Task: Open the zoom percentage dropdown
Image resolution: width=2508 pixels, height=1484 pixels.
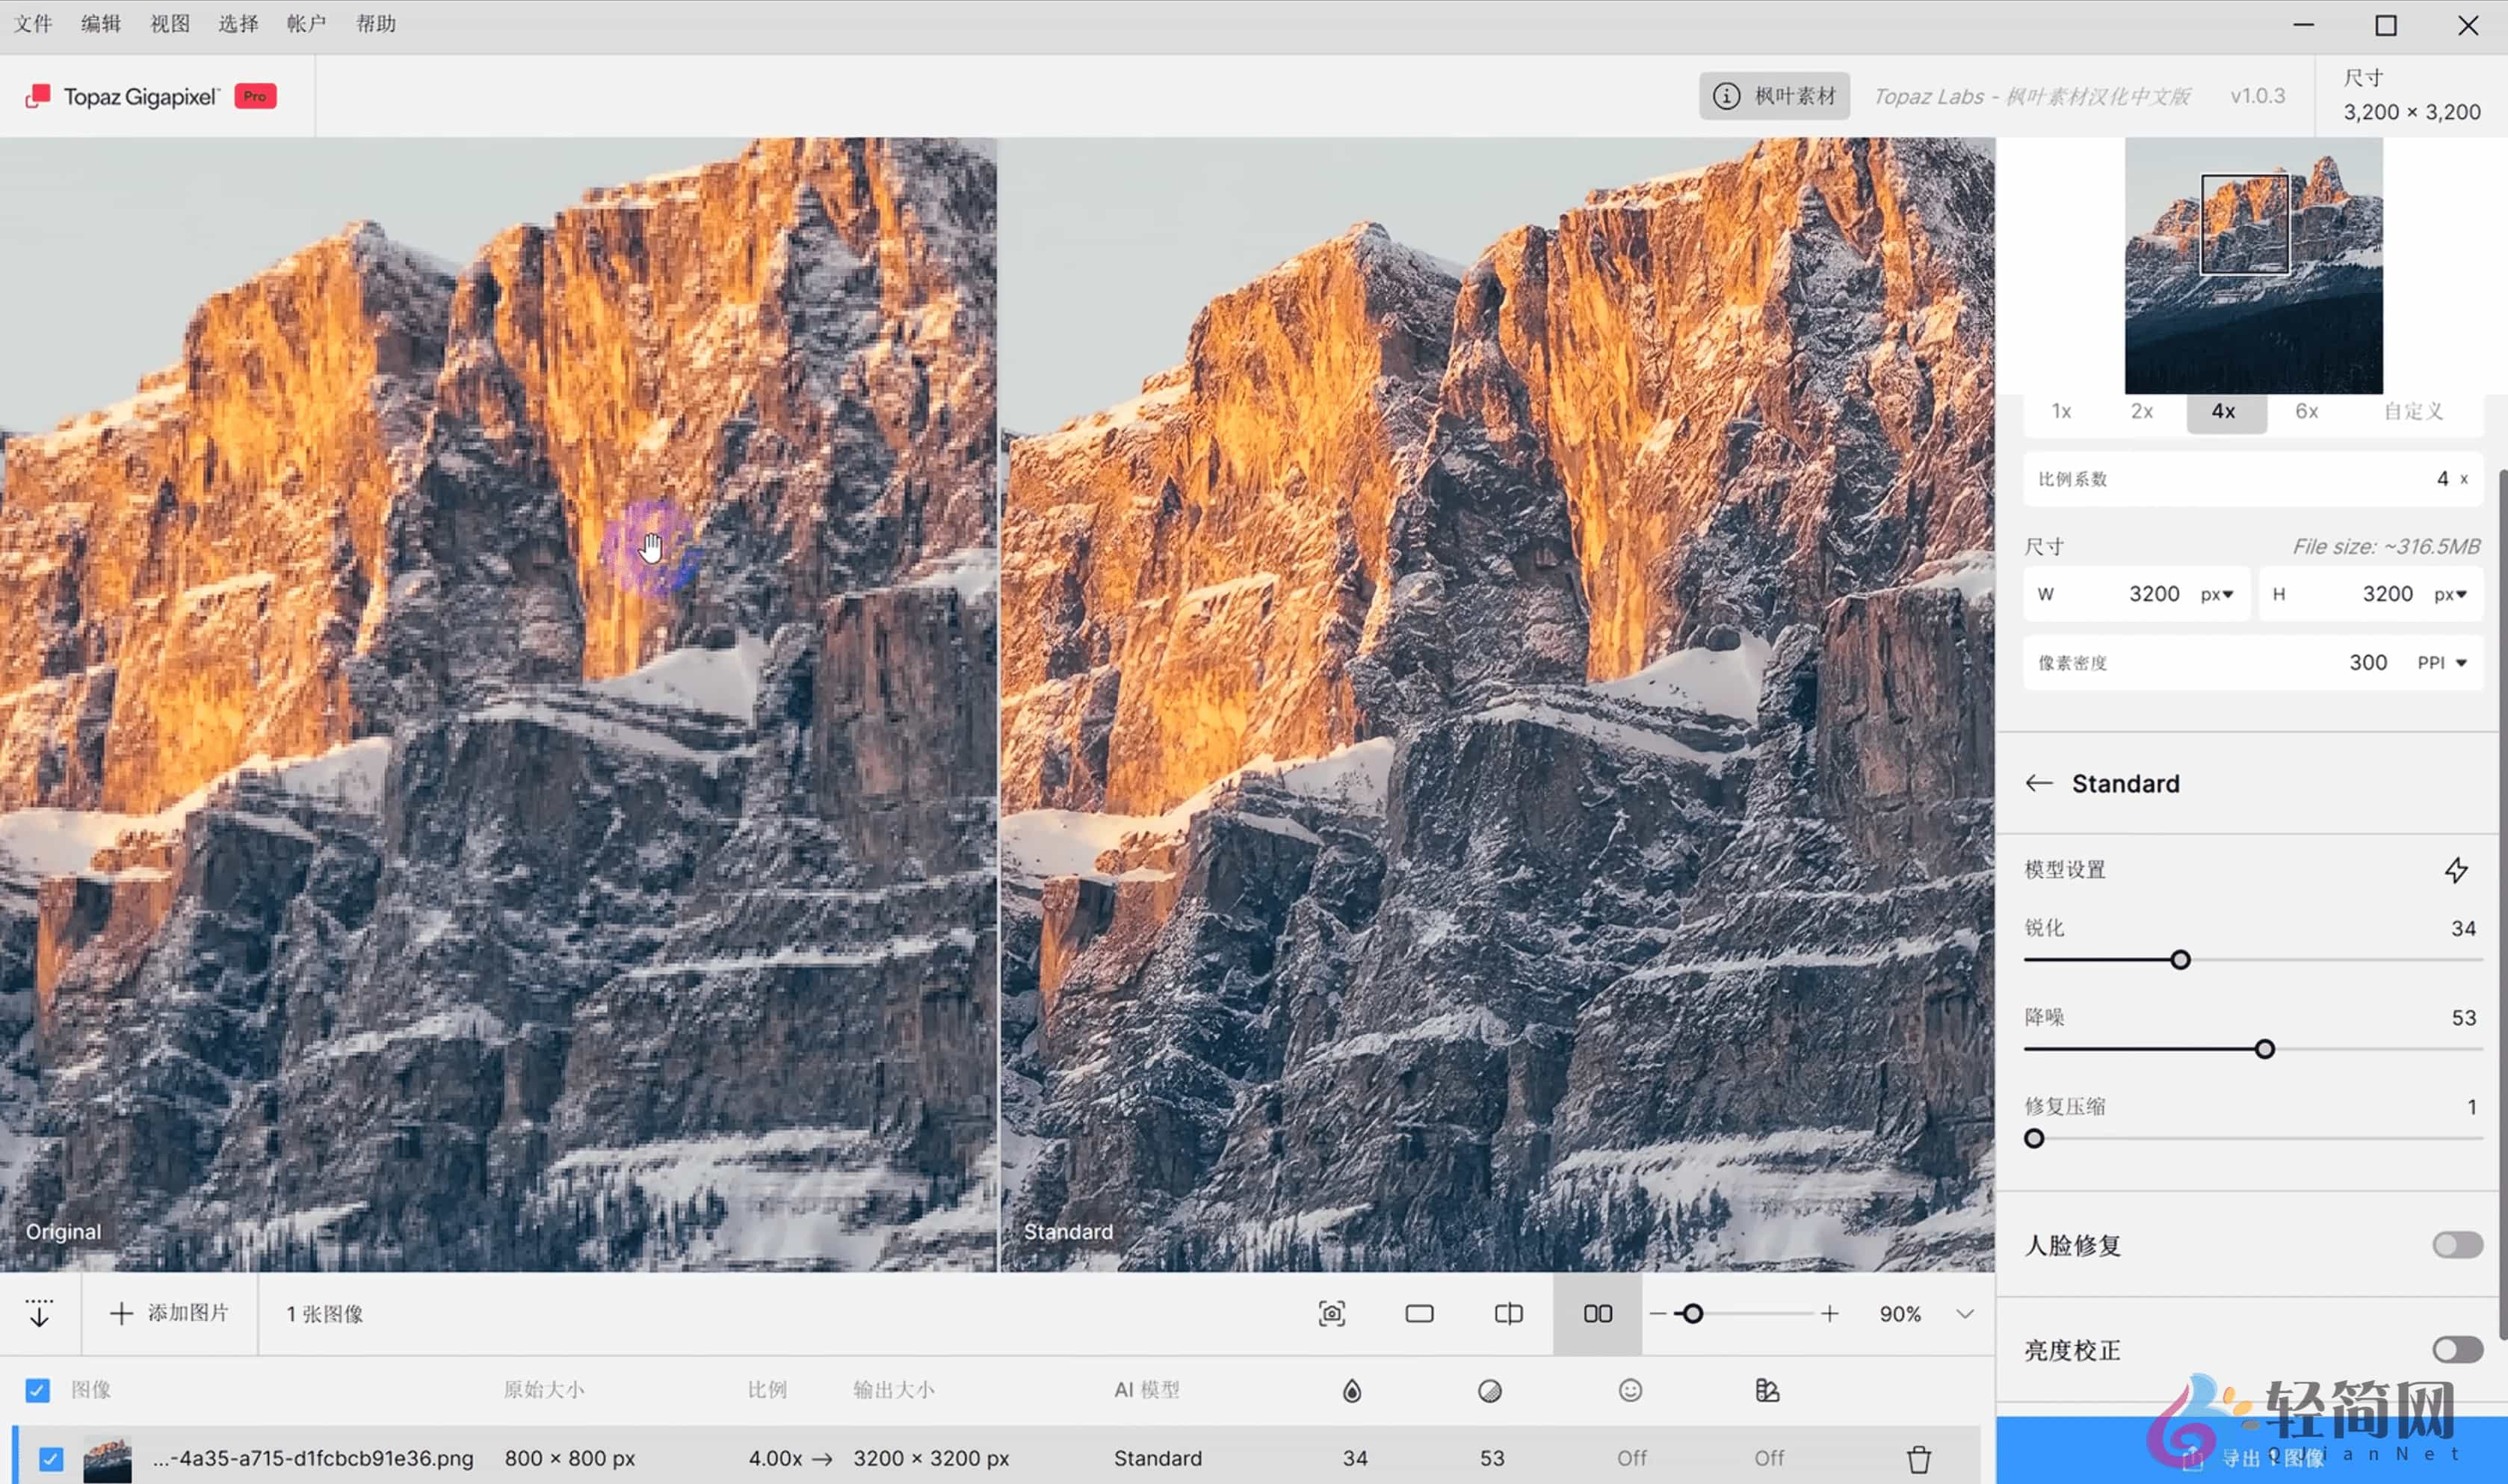Action: (1965, 1313)
